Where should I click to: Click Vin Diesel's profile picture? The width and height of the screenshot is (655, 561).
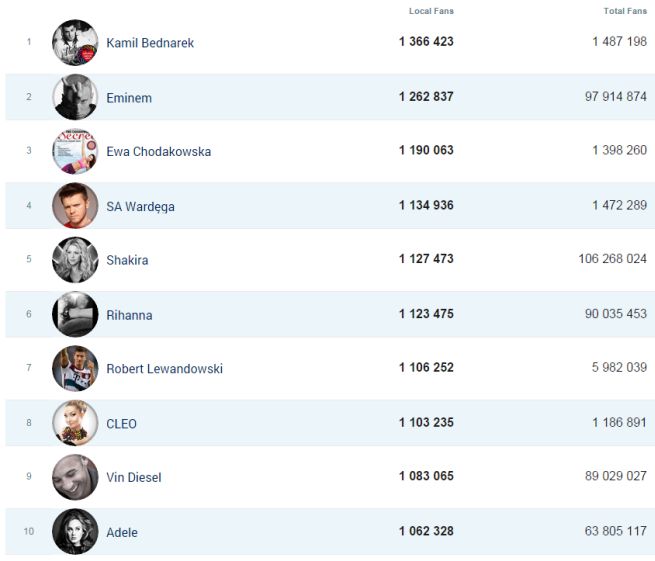[75, 477]
